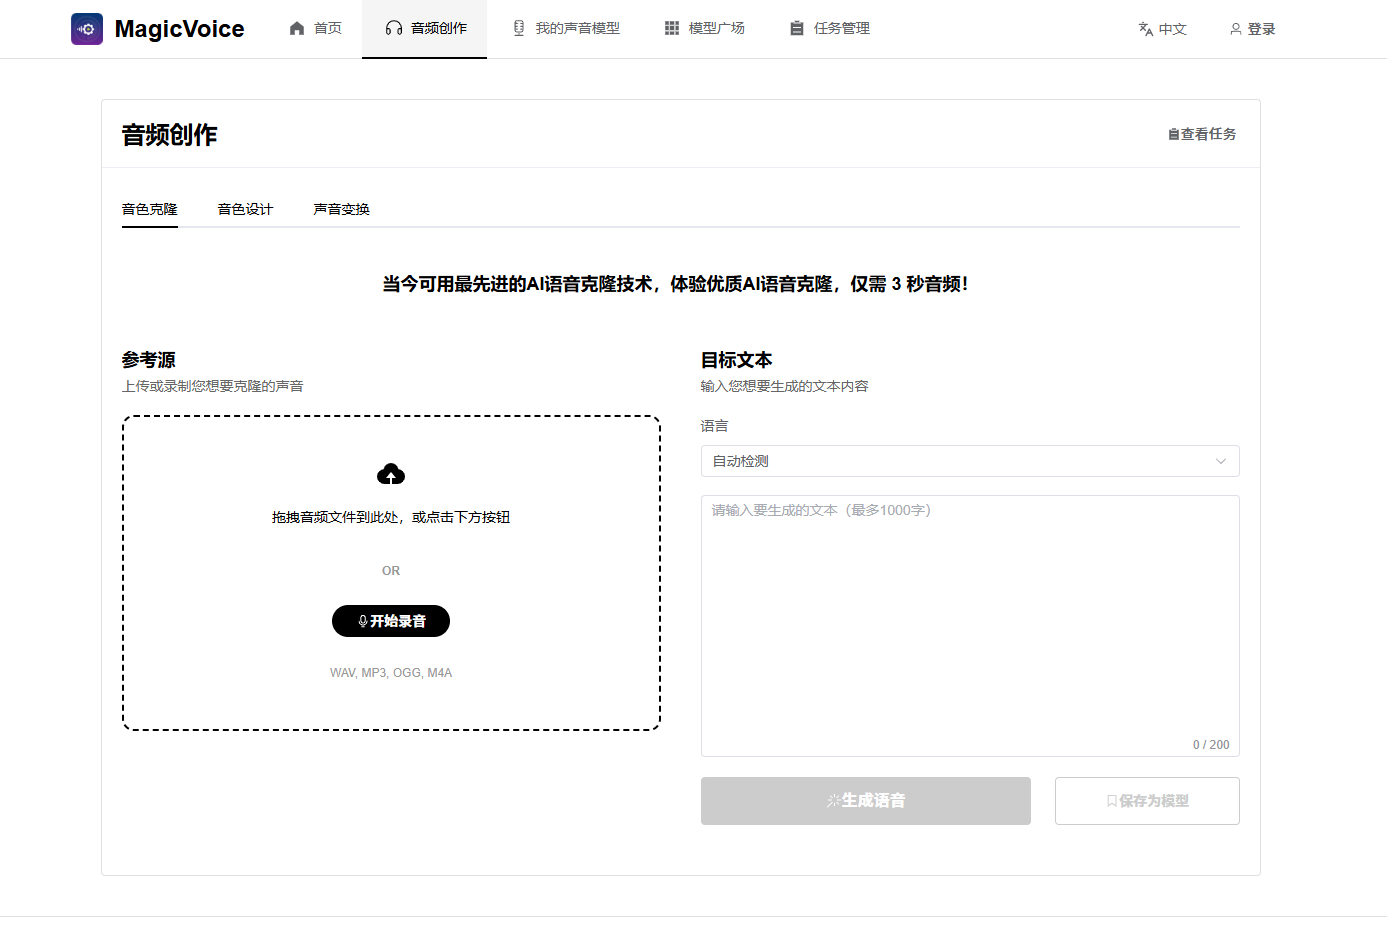Click the MagicVoice logo icon

(x=87, y=29)
